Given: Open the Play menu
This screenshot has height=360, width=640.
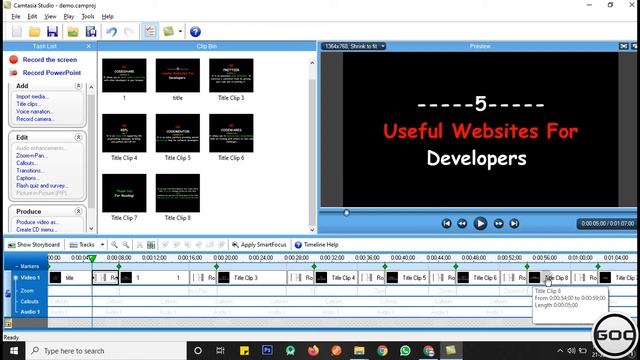Looking at the screenshot, I should pos(69,16).
